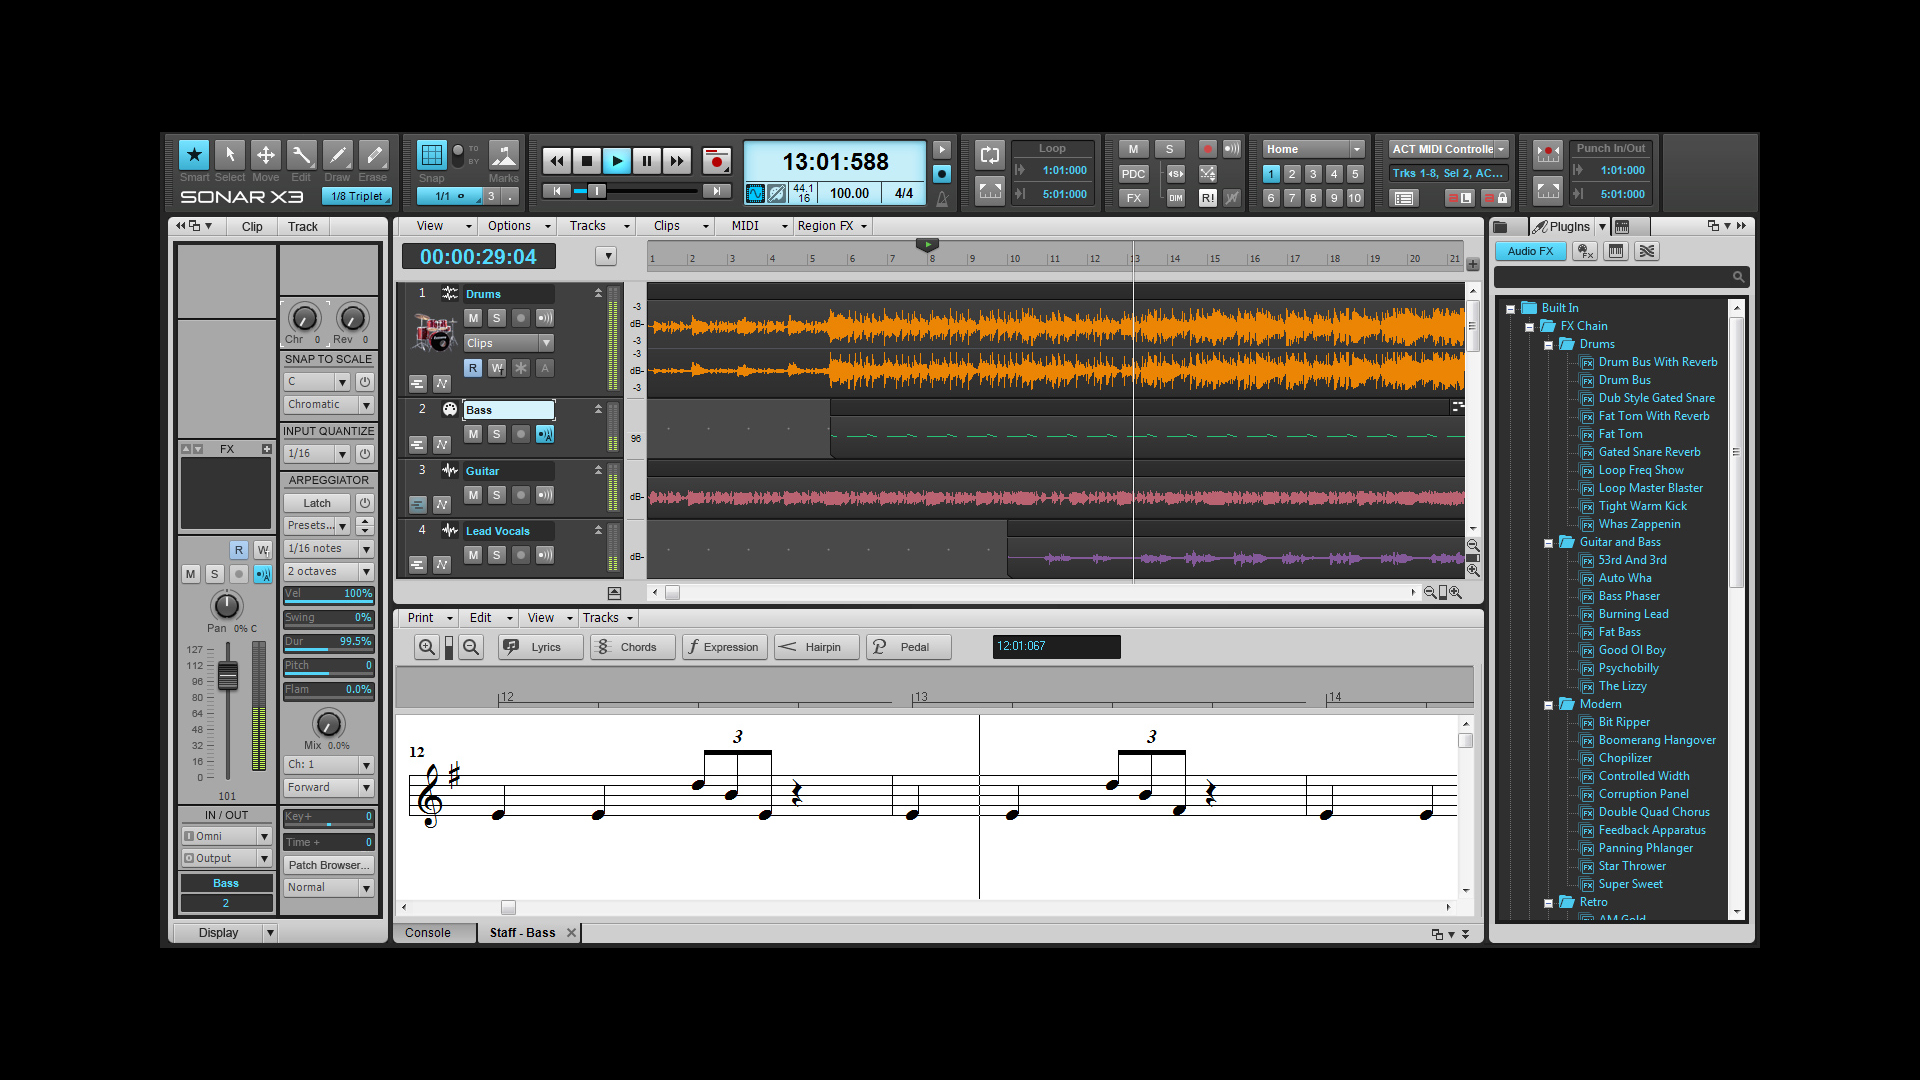Solo the Guitar track
This screenshot has height=1080, width=1920.
(497, 493)
